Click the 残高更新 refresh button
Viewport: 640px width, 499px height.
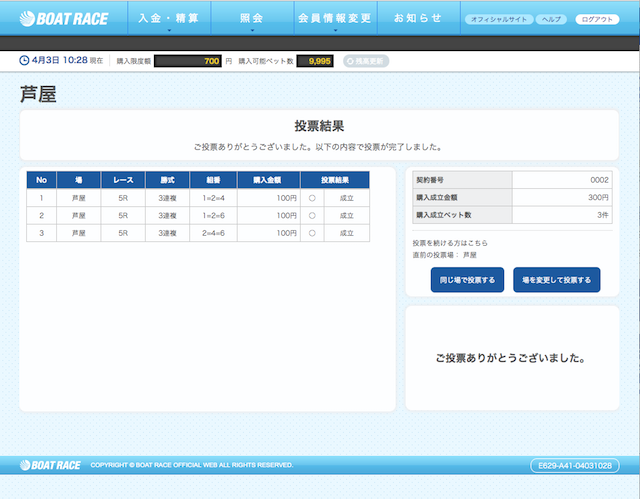point(366,61)
